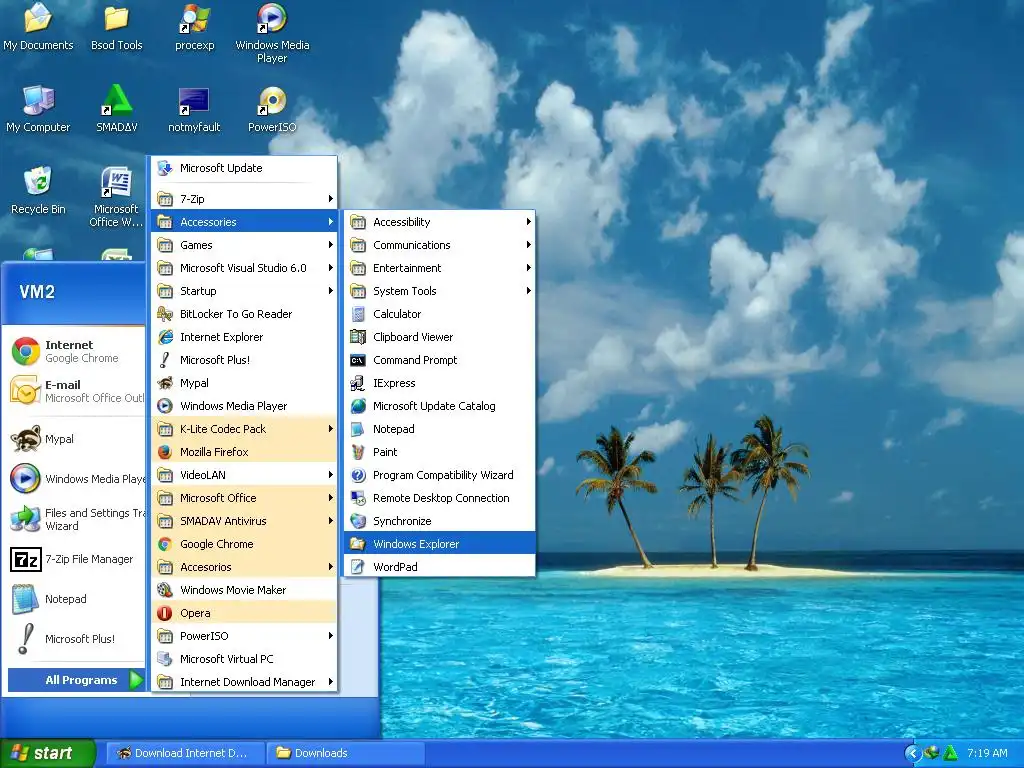Image resolution: width=1024 pixels, height=768 pixels.
Task: Launch Opera from All Programs
Action: pyautogui.click(x=244, y=613)
